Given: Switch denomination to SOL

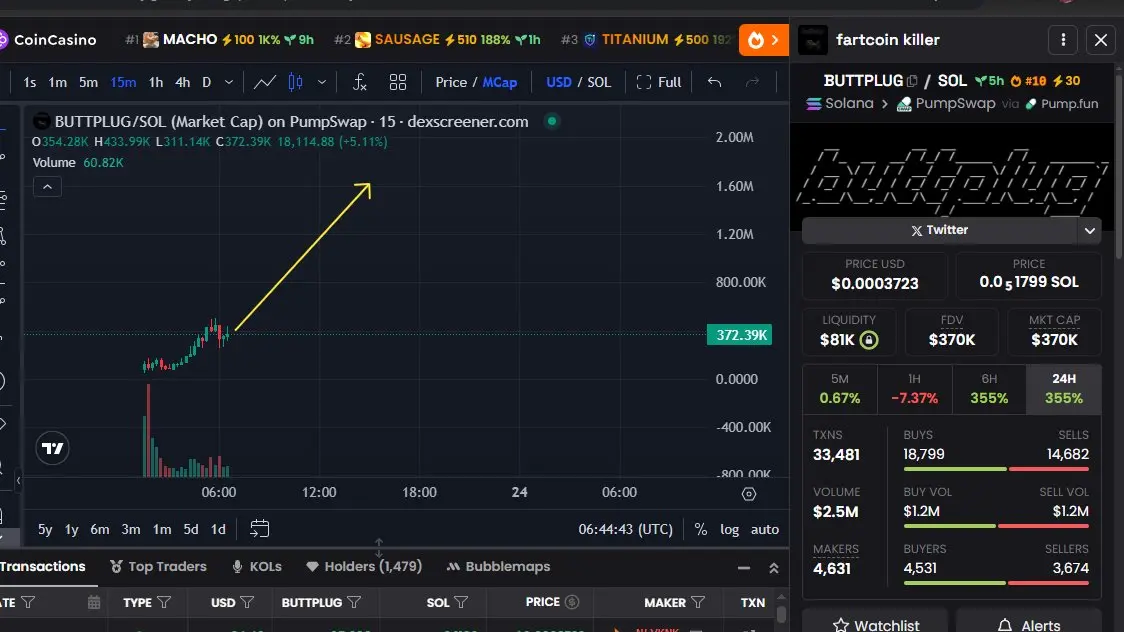Looking at the screenshot, I should (599, 82).
